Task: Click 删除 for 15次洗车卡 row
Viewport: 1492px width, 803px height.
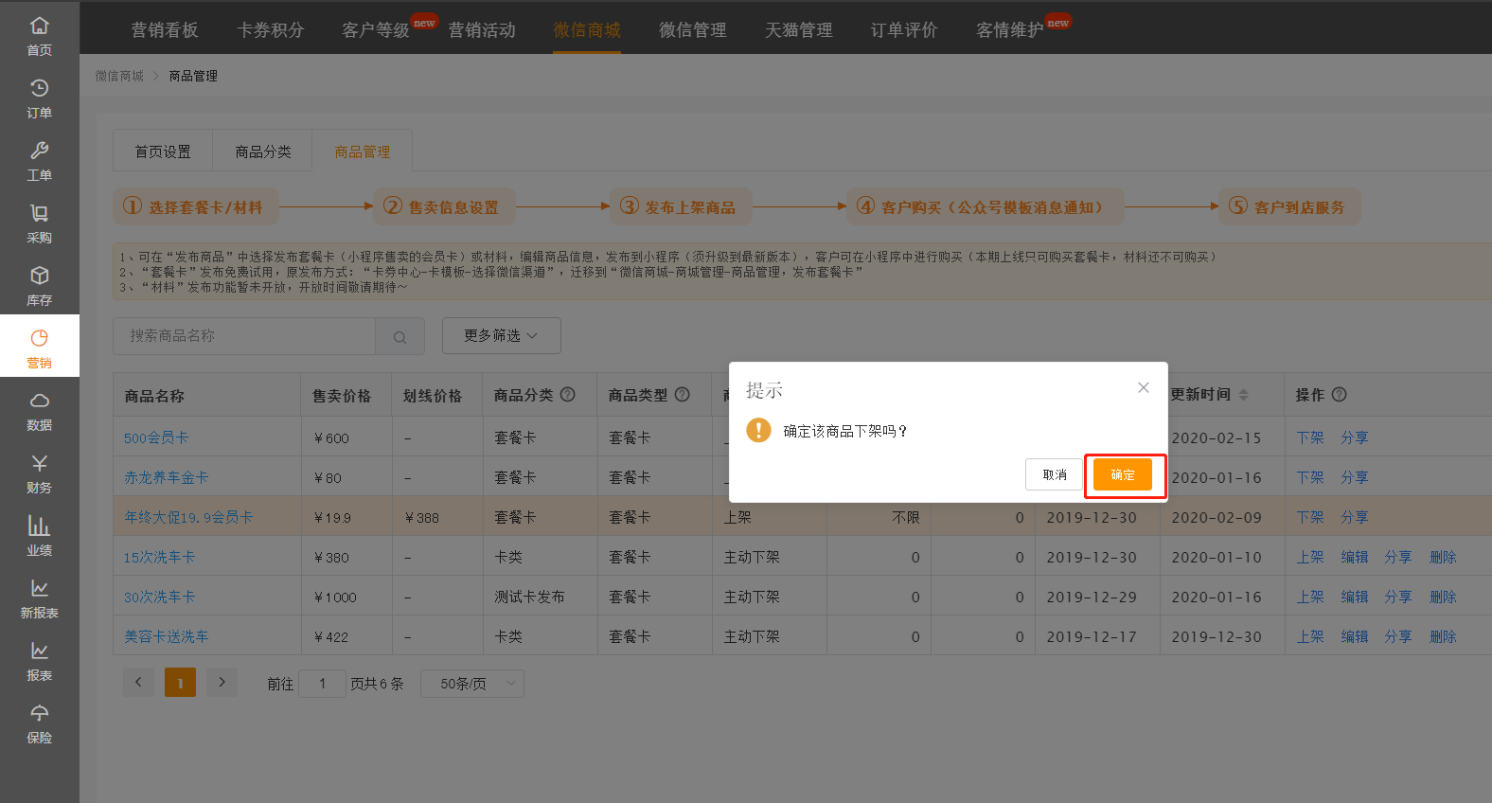Action: [1443, 557]
